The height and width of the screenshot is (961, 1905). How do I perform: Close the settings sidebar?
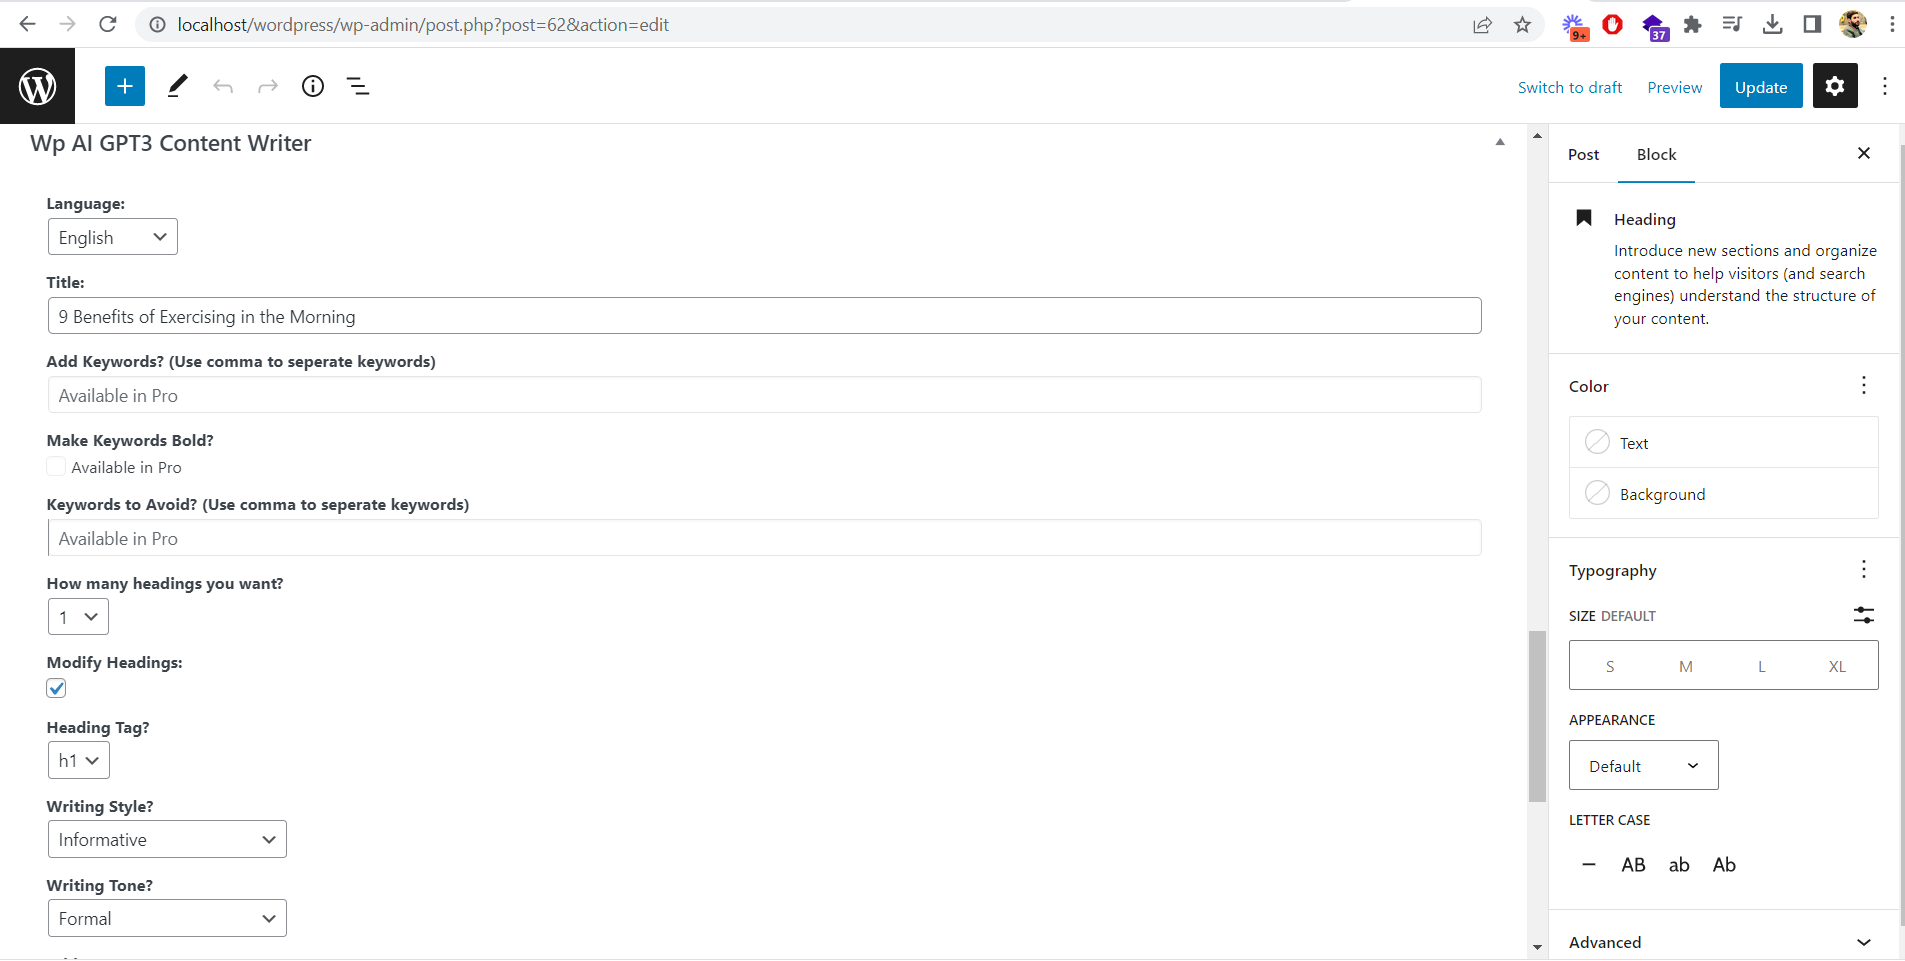point(1864,153)
